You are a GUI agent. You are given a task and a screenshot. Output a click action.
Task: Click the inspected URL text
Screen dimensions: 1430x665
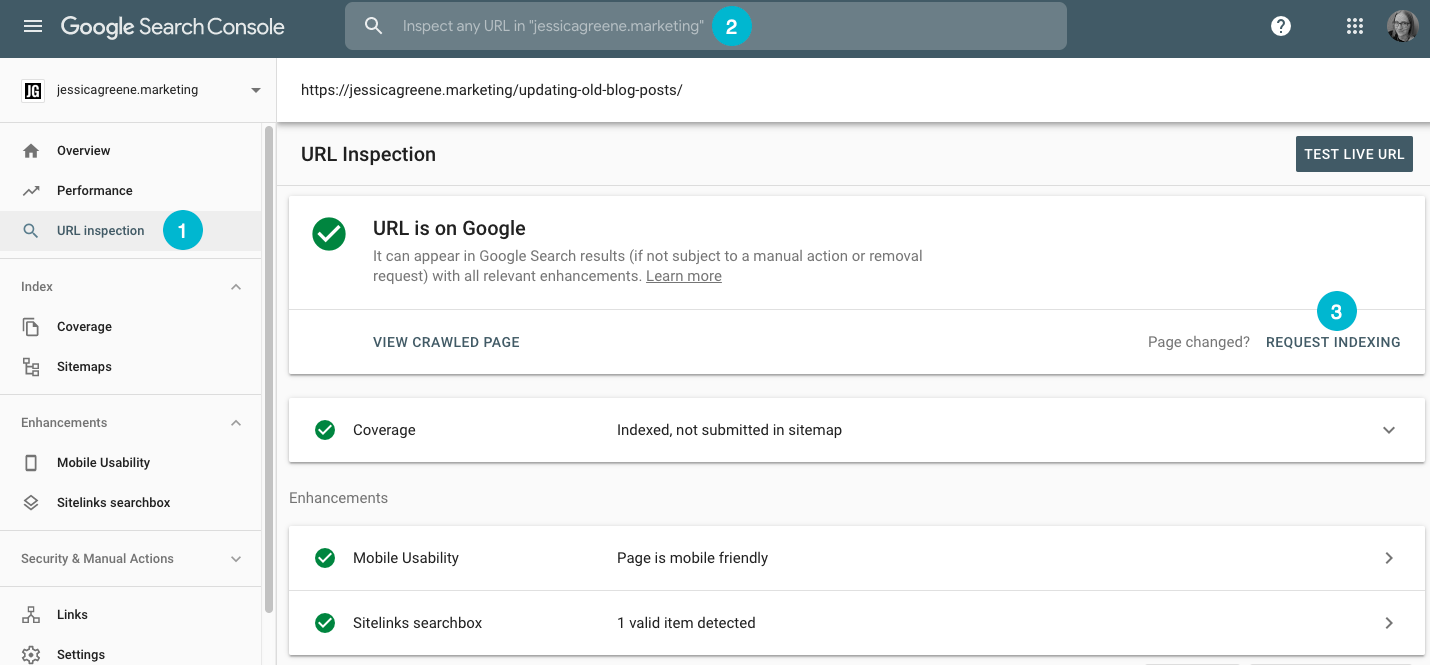tap(492, 90)
